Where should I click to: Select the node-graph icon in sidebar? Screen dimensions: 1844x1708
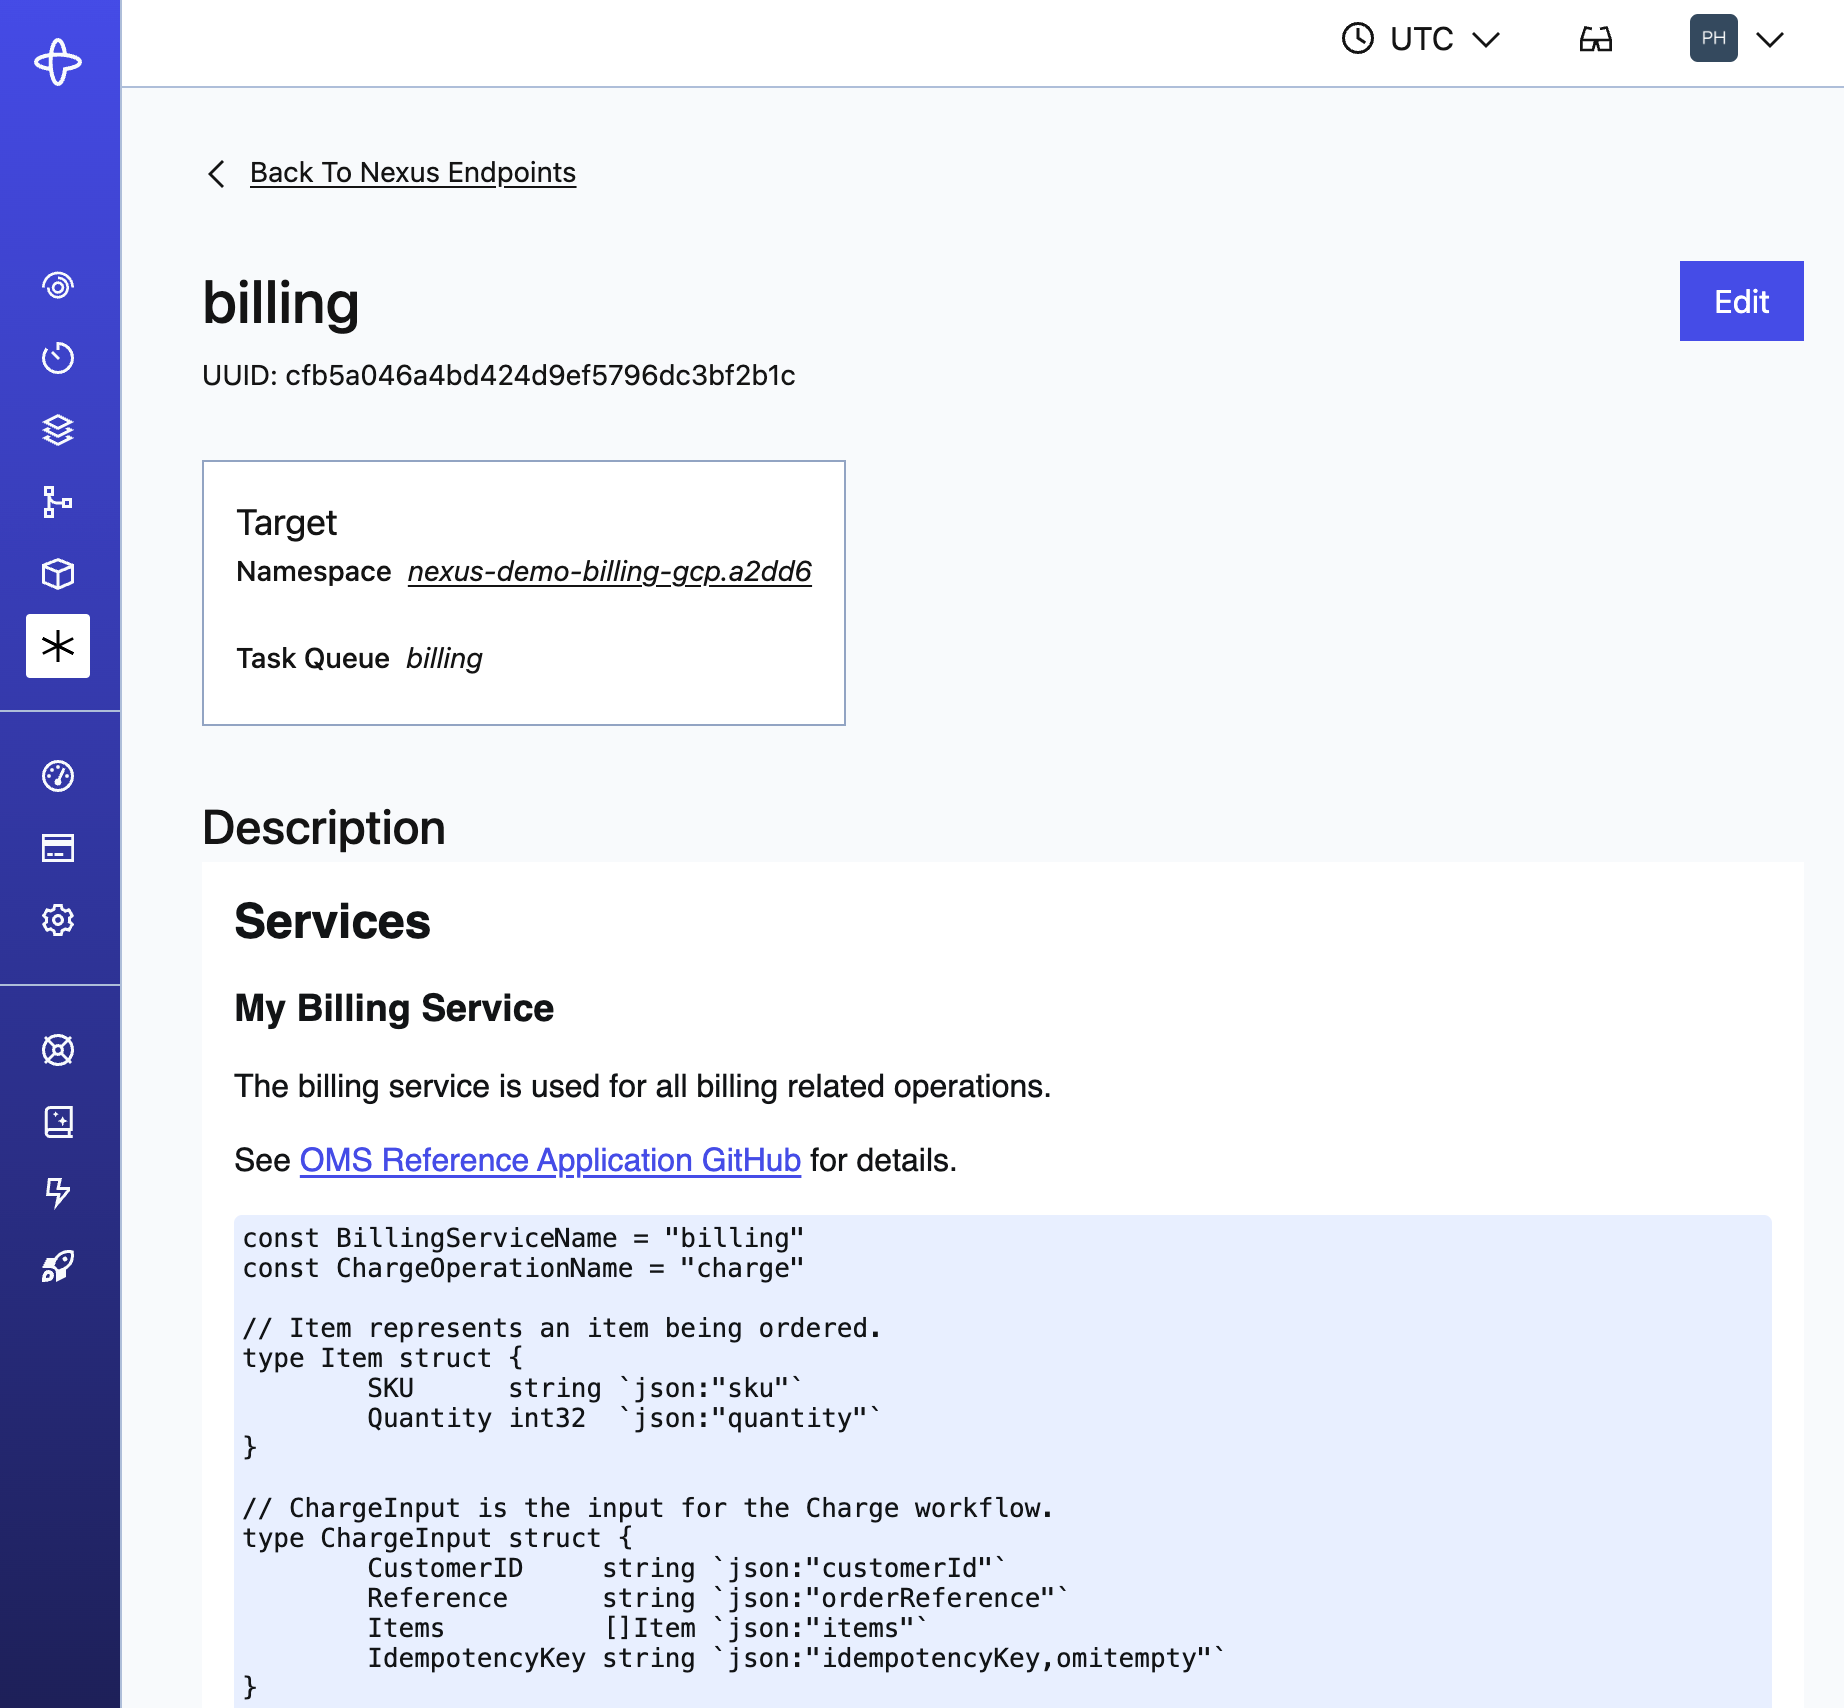58,502
